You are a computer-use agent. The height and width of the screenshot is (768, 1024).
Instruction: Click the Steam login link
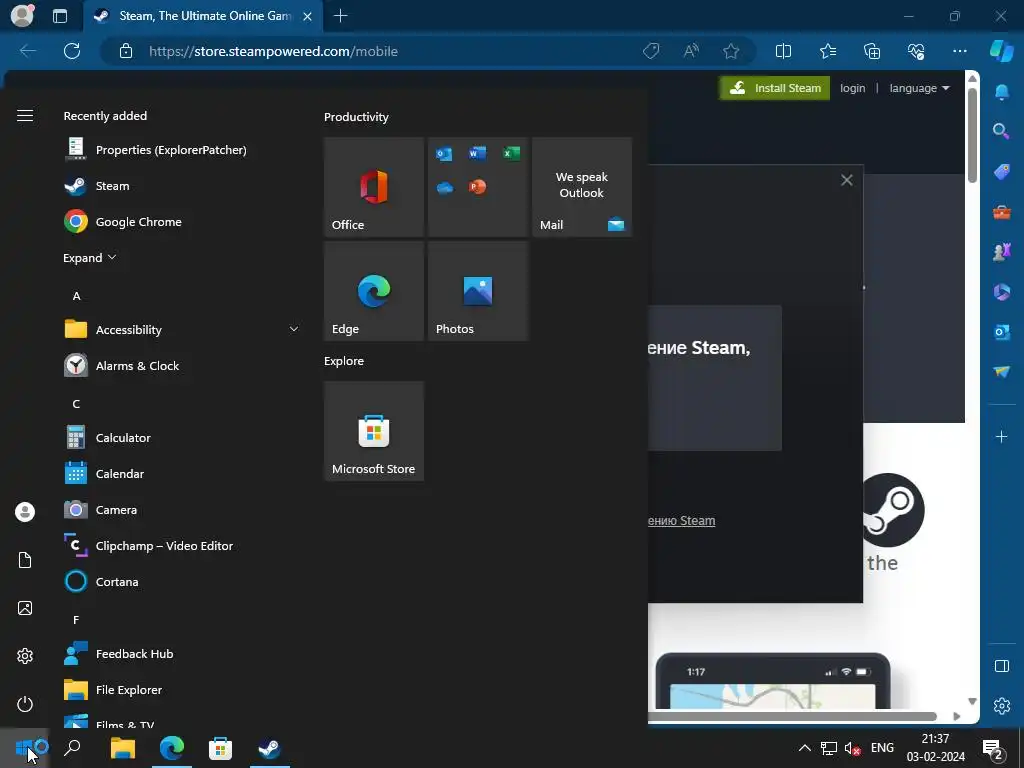click(x=852, y=88)
